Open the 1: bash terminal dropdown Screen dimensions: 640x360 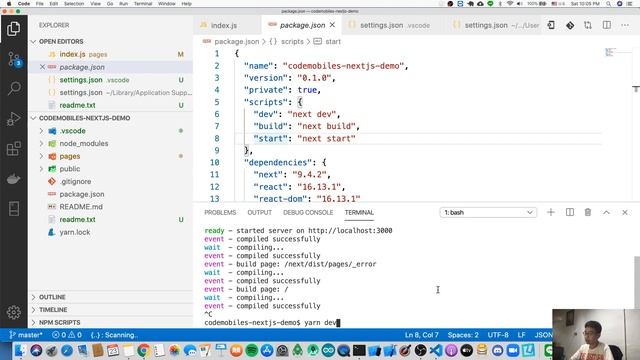pyautogui.click(x=488, y=212)
